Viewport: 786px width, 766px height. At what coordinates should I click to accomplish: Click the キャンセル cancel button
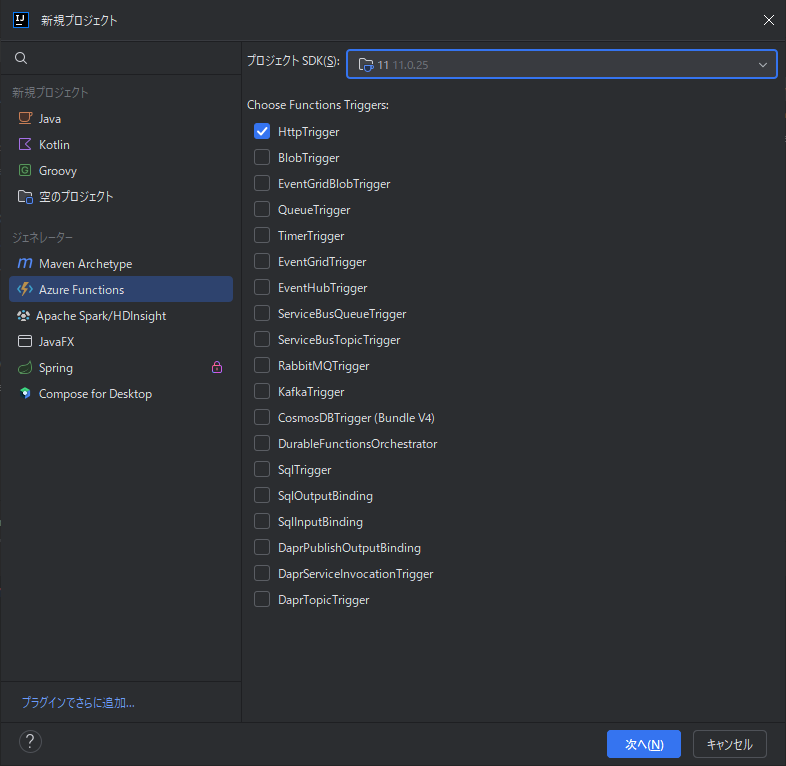[x=729, y=744]
